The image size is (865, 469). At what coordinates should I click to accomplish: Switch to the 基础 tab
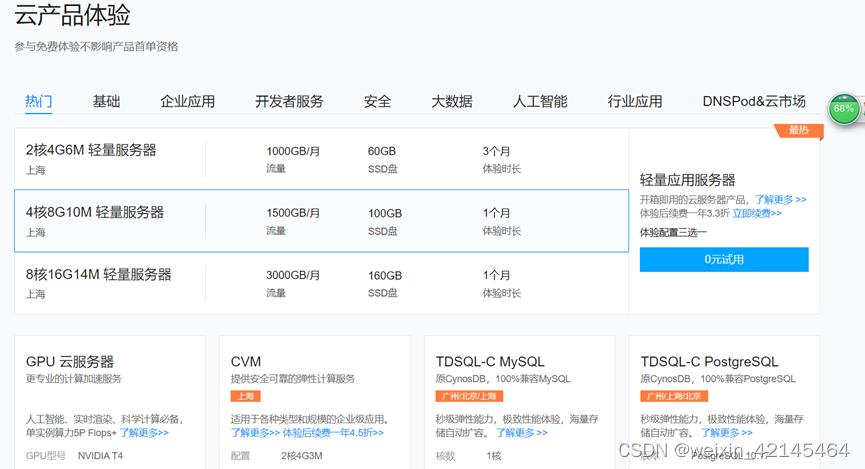[x=106, y=102]
